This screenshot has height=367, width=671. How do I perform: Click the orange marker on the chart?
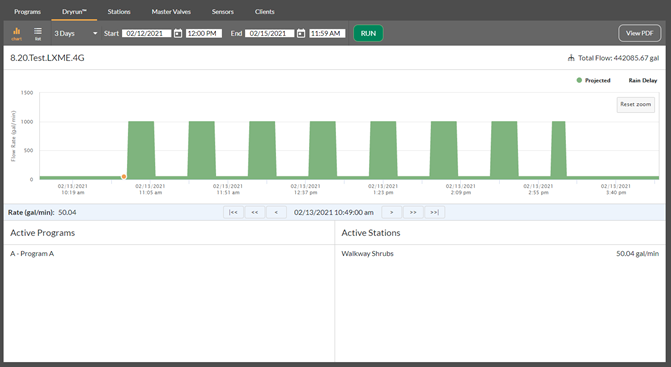click(x=124, y=177)
